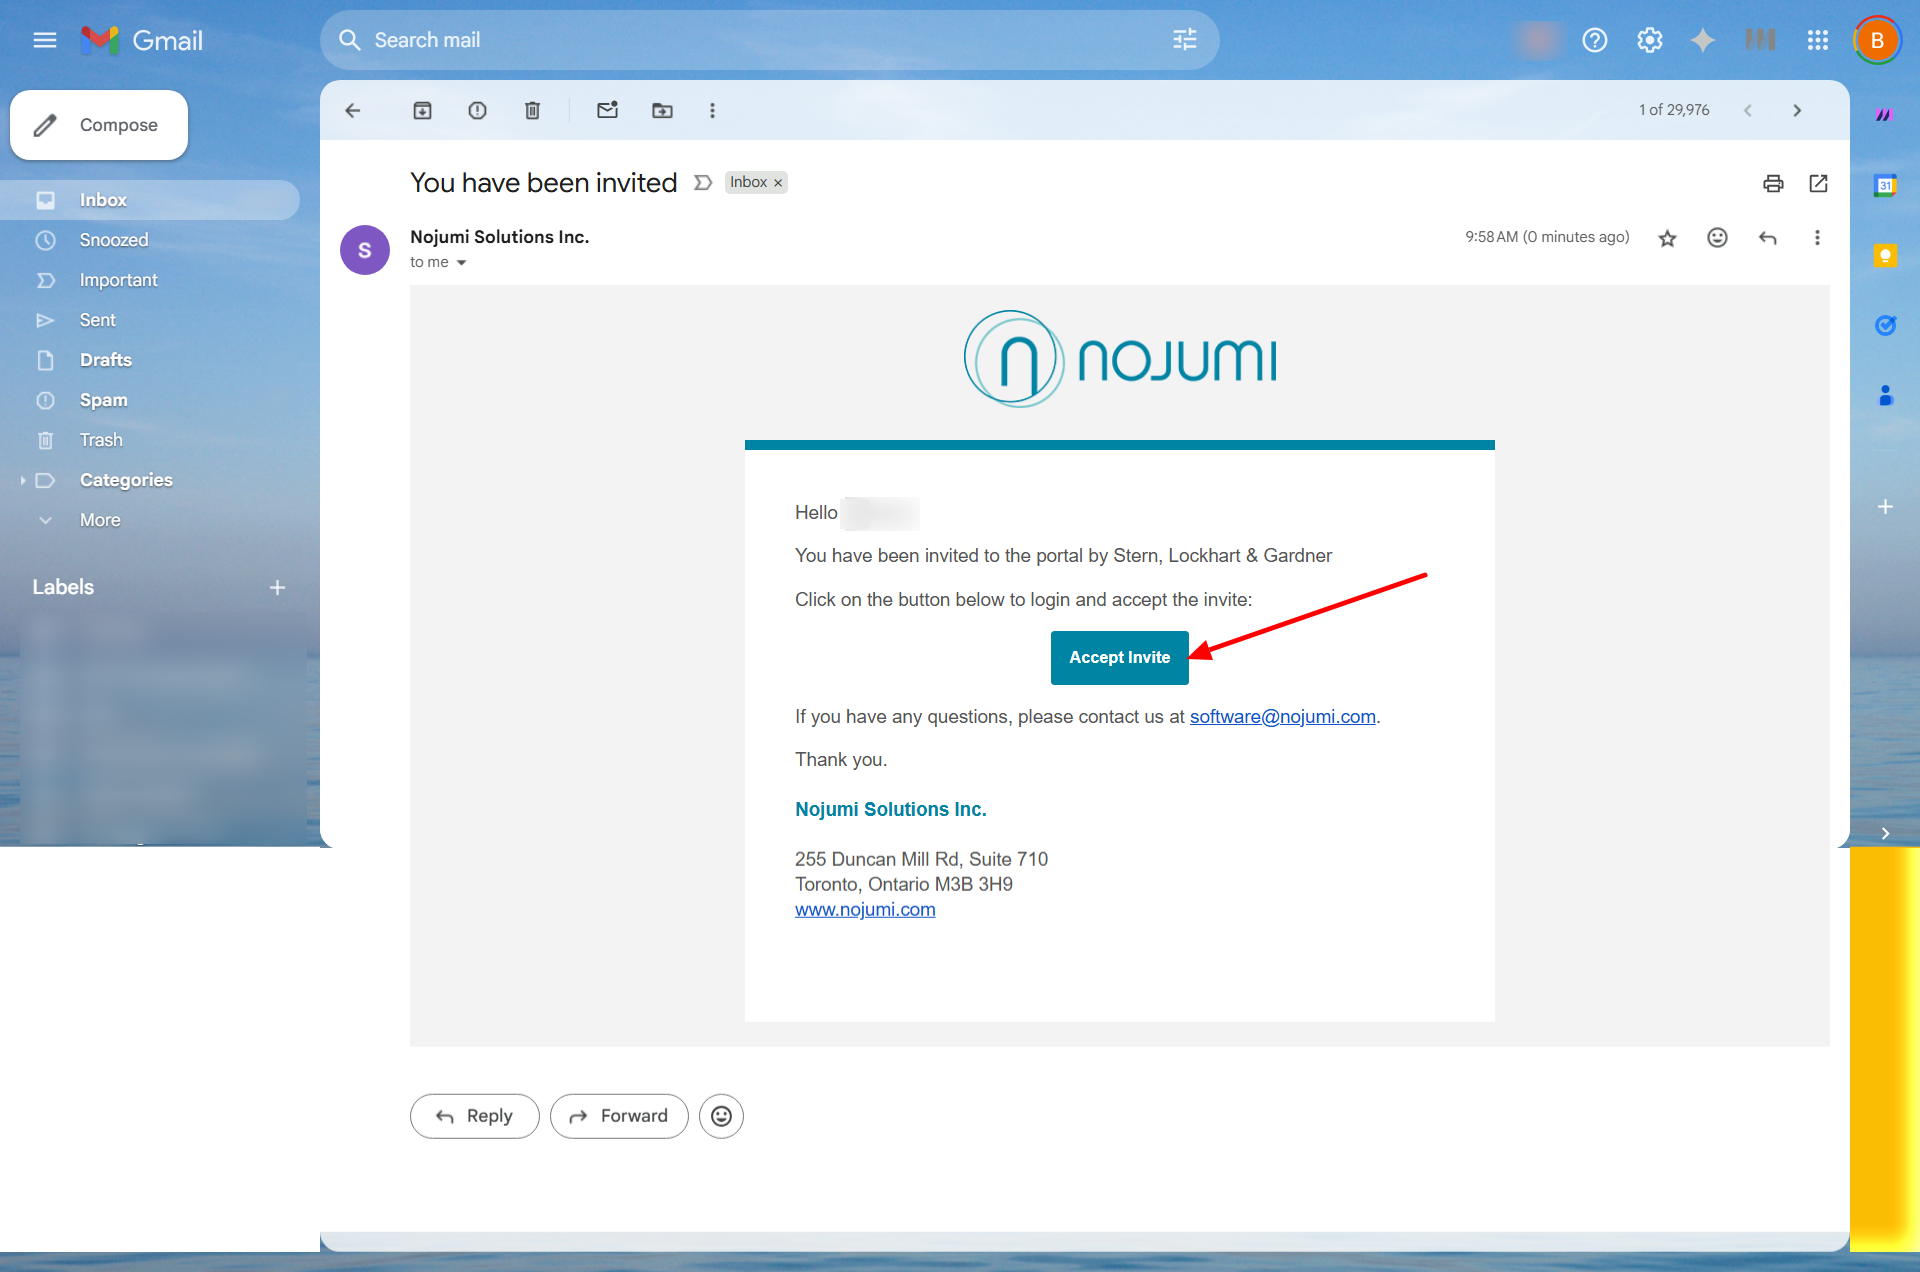Screen dimensions: 1920x1272
Task: Open the software@nojumi.com email link
Action: point(1283,717)
